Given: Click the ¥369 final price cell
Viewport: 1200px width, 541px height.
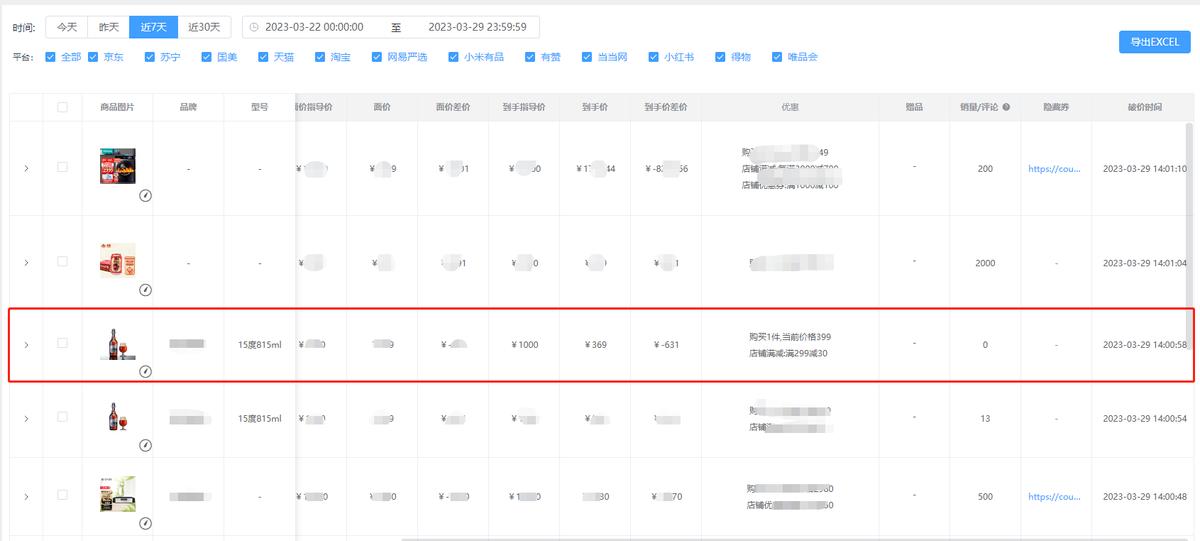Looking at the screenshot, I should [x=595, y=345].
